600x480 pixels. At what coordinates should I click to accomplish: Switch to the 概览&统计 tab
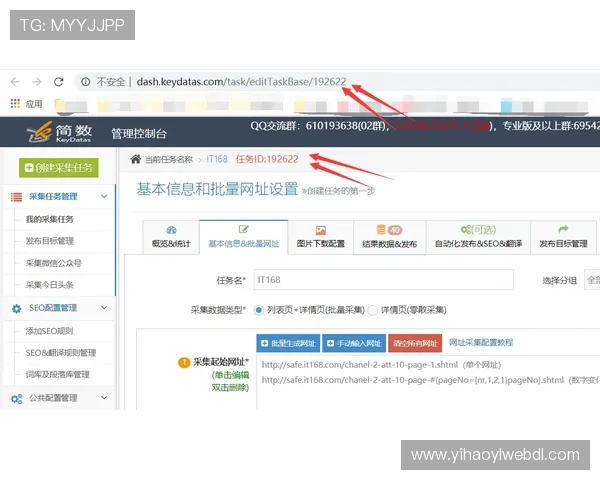coord(171,237)
